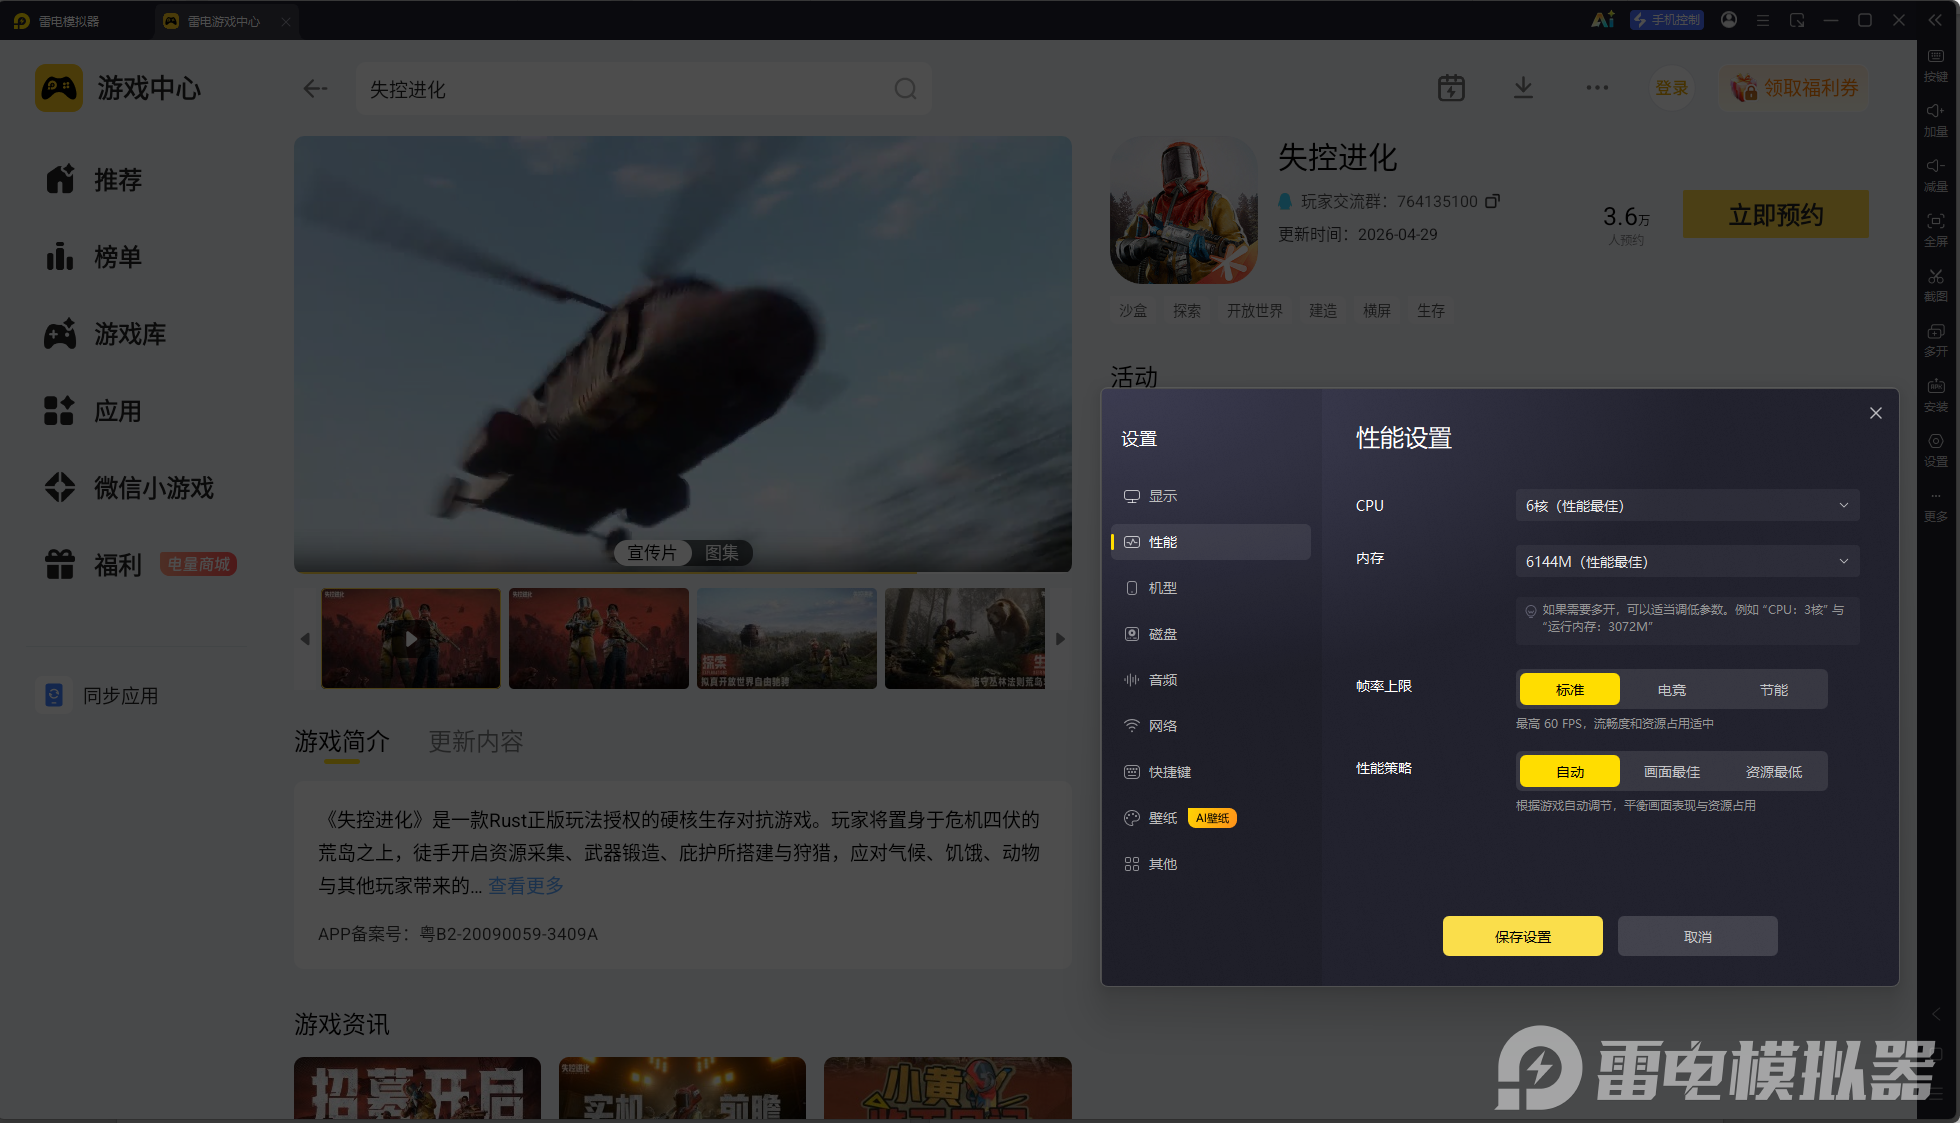
Task: Copy the player group number 764135100
Action: pos(1492,201)
